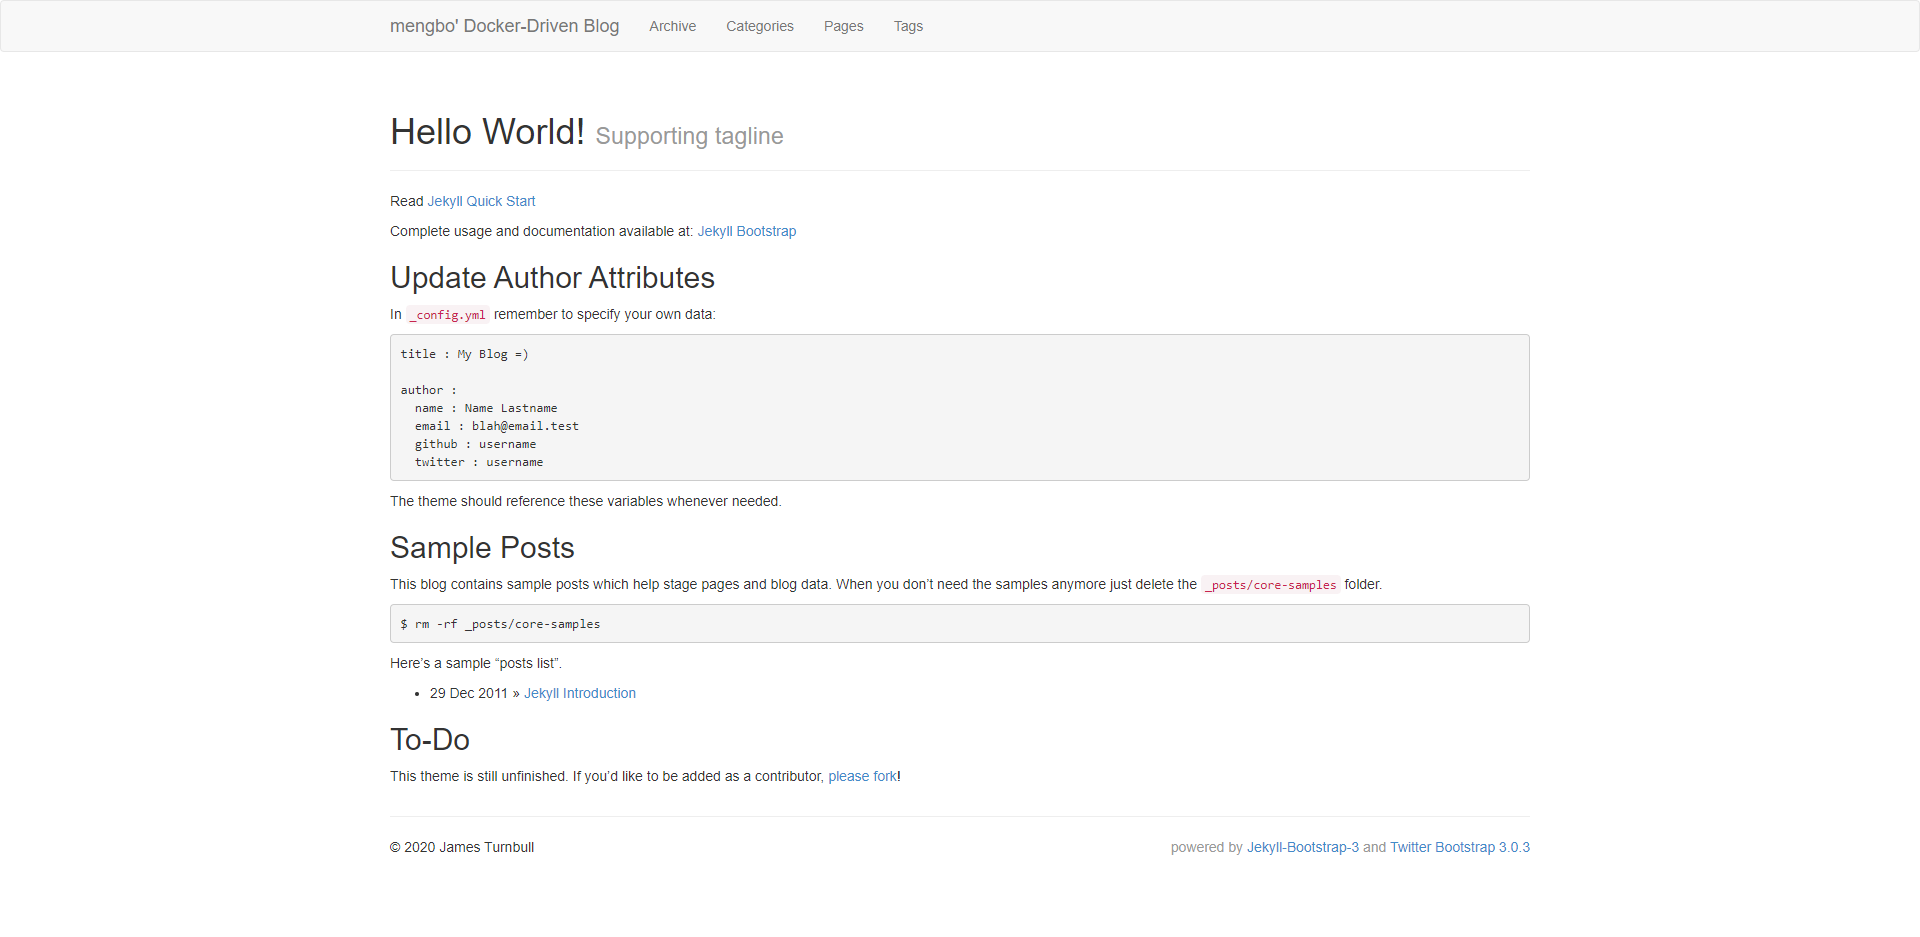Click the 'Here's a sample posts list' text
Screen dimensions: 1920x937
pyautogui.click(x=476, y=663)
